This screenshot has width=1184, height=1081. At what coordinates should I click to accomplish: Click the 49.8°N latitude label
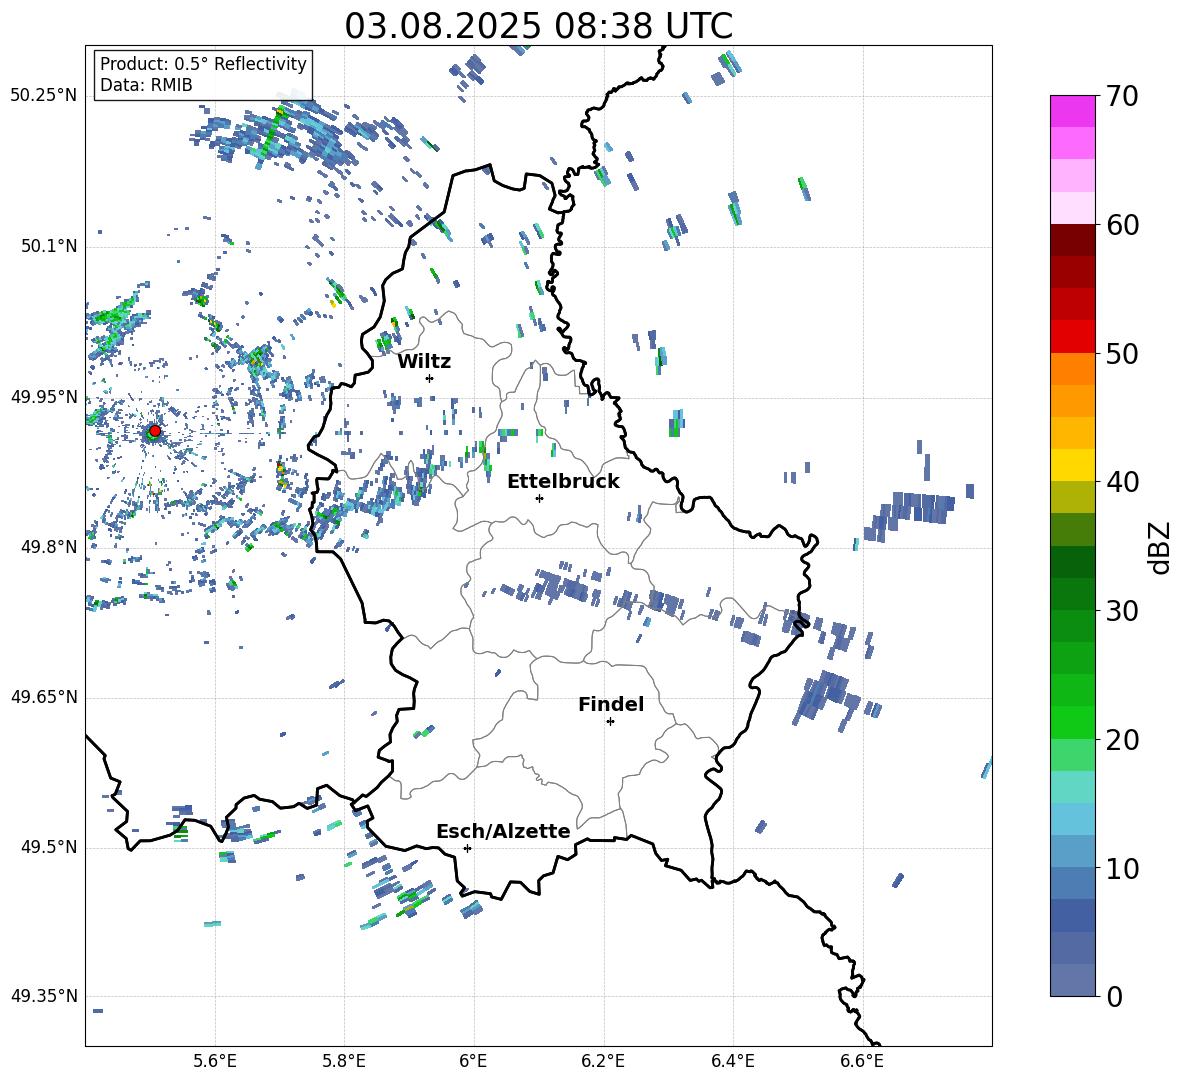(x=49, y=547)
